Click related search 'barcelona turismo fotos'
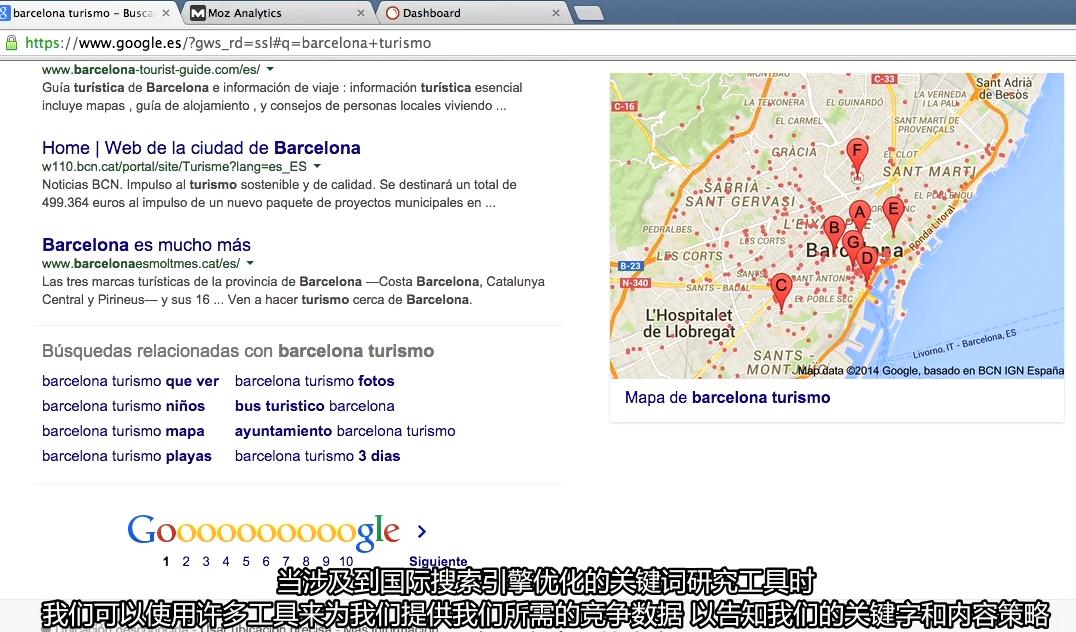 coord(314,381)
